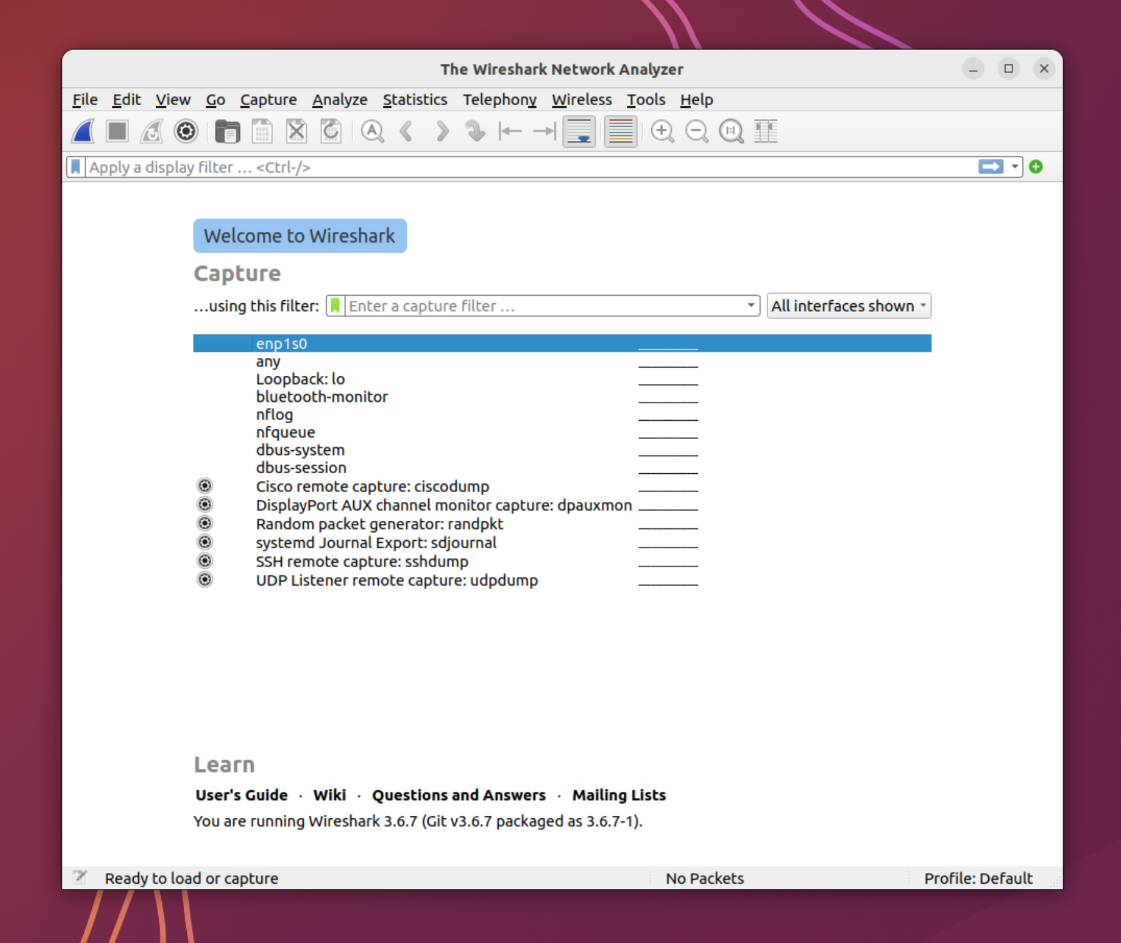
Task: Jump to the first packet icon
Action: (510, 132)
